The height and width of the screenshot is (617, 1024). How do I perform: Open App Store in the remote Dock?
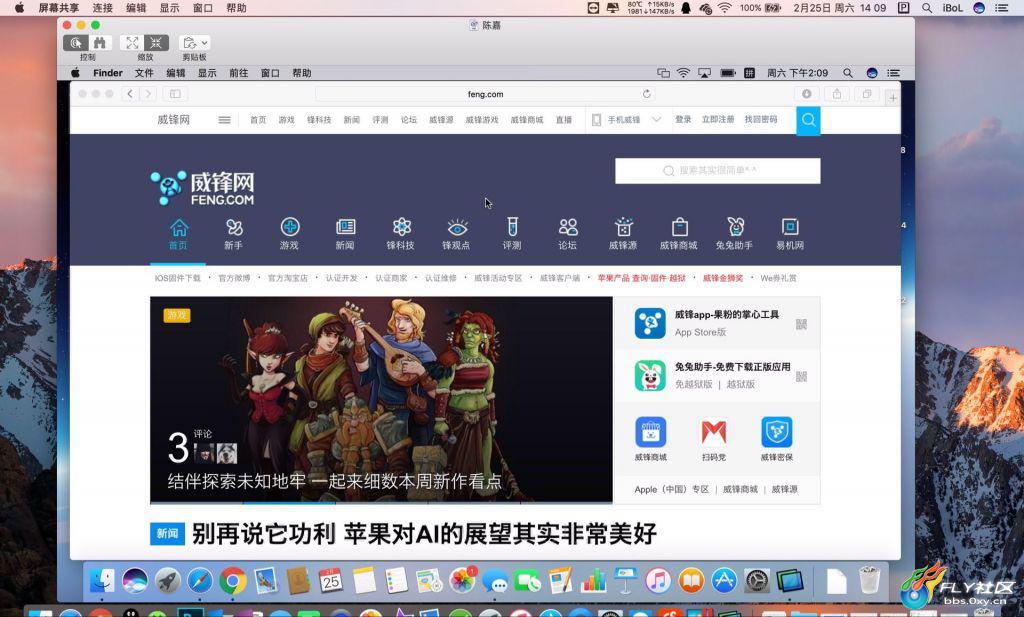pos(724,580)
